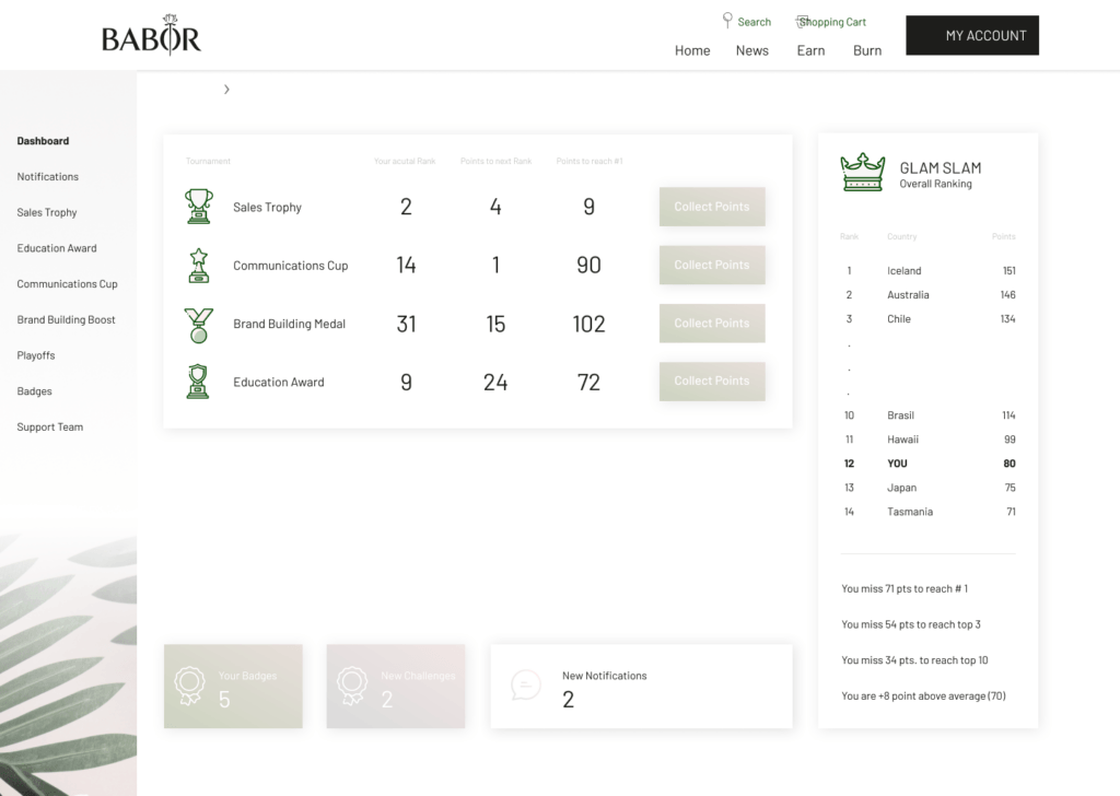Open the News menu item
The width and height of the screenshot is (1120, 796).
pos(752,51)
